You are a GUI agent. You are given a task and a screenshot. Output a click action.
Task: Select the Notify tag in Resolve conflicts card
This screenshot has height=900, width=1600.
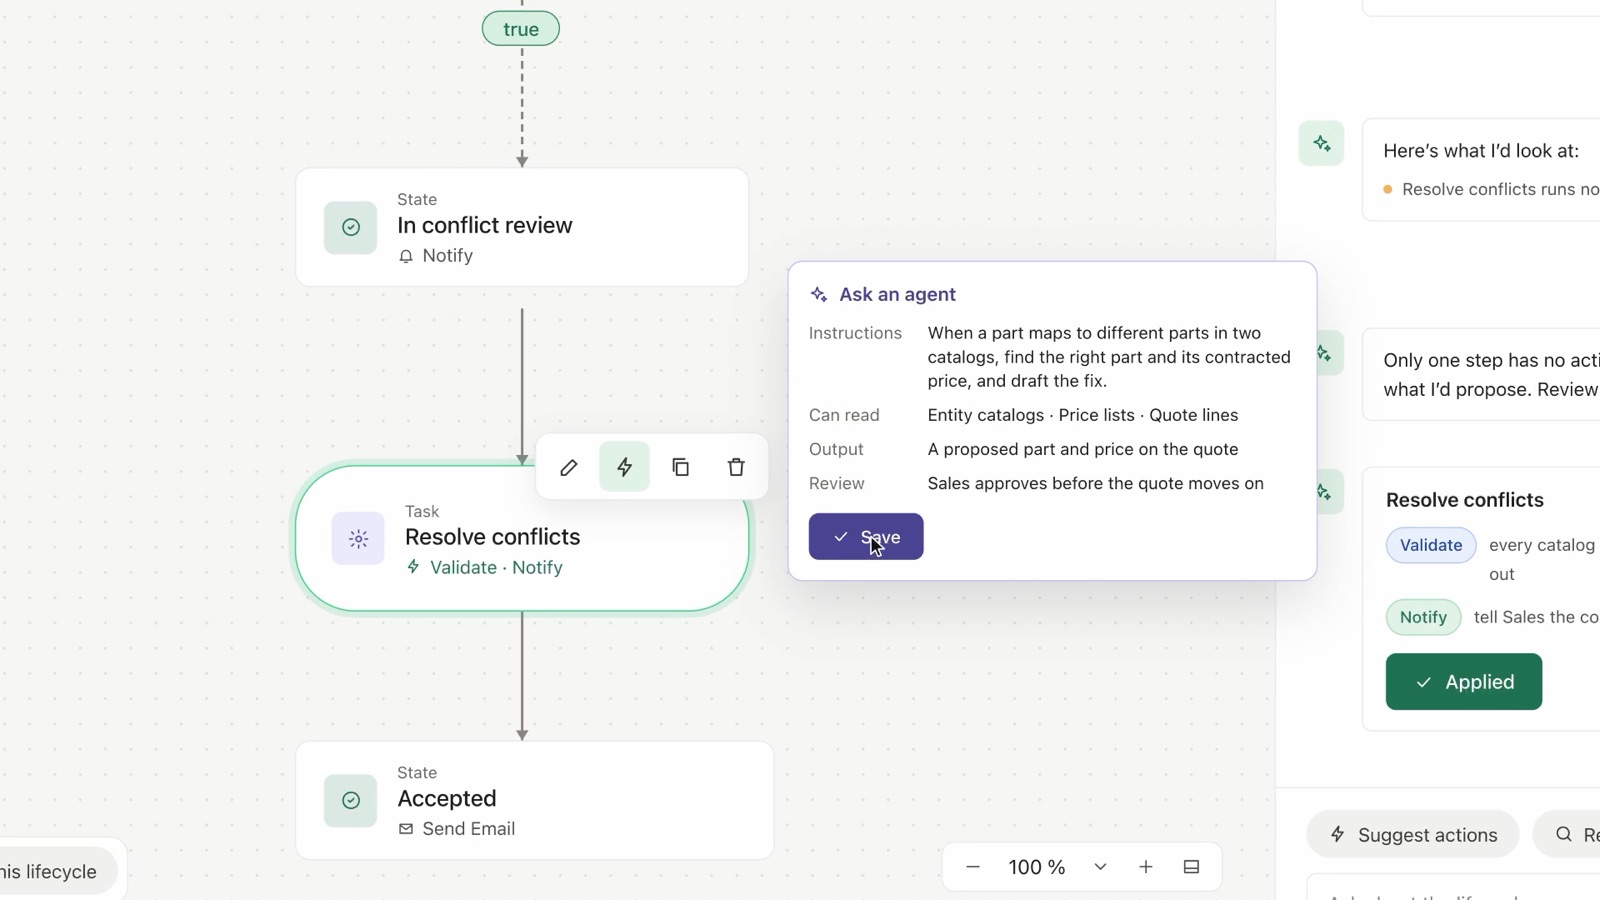tap(1423, 617)
